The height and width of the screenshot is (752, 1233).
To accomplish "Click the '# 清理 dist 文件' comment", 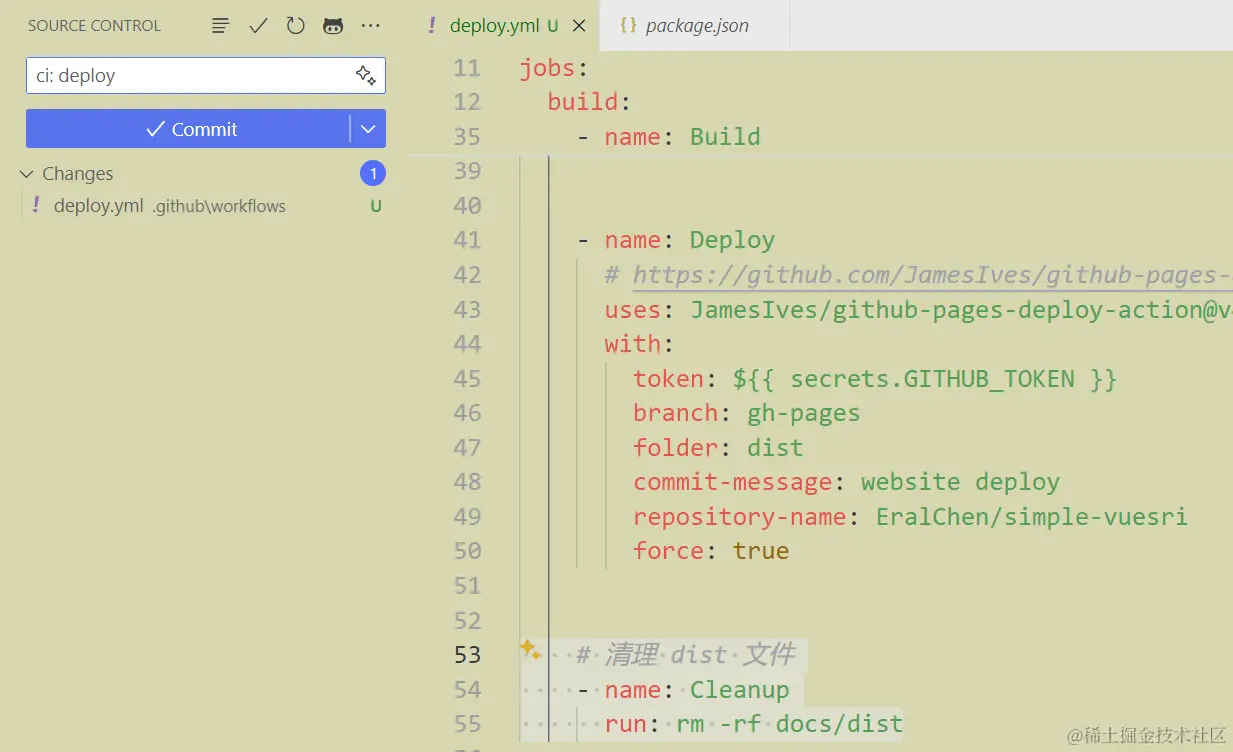I will tap(685, 655).
